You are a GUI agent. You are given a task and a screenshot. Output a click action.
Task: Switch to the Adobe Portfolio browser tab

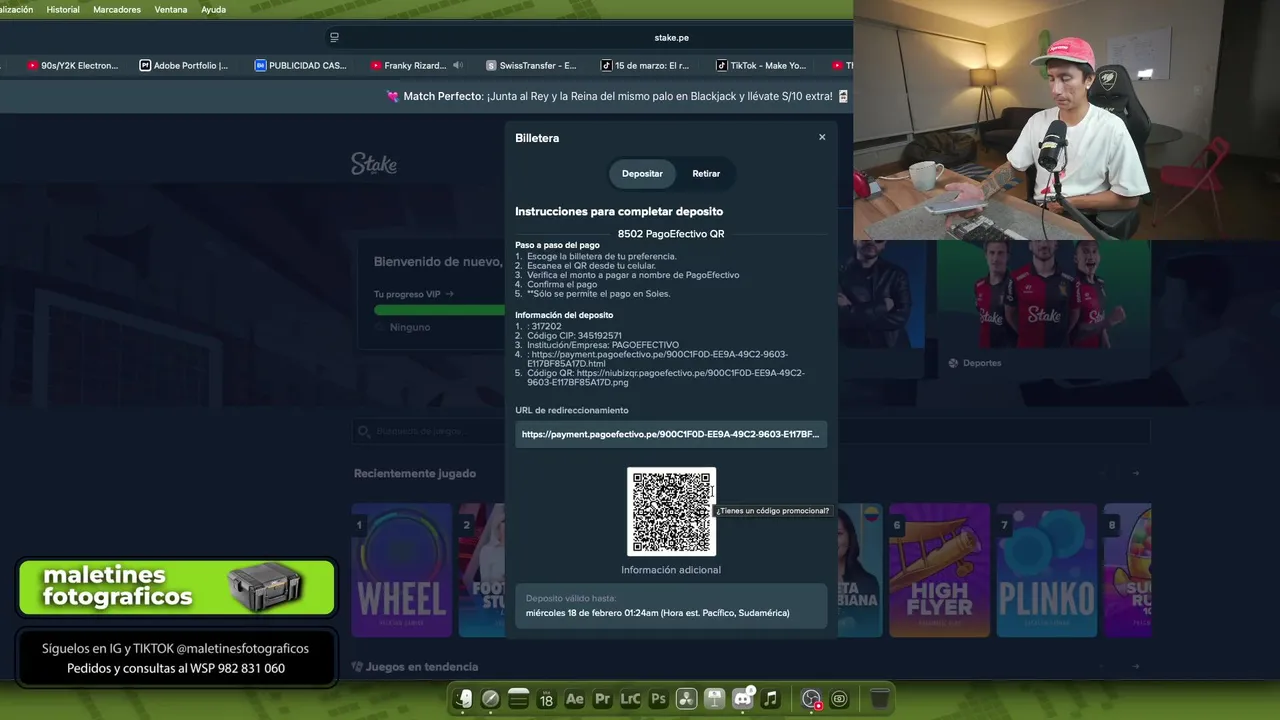tap(184, 65)
